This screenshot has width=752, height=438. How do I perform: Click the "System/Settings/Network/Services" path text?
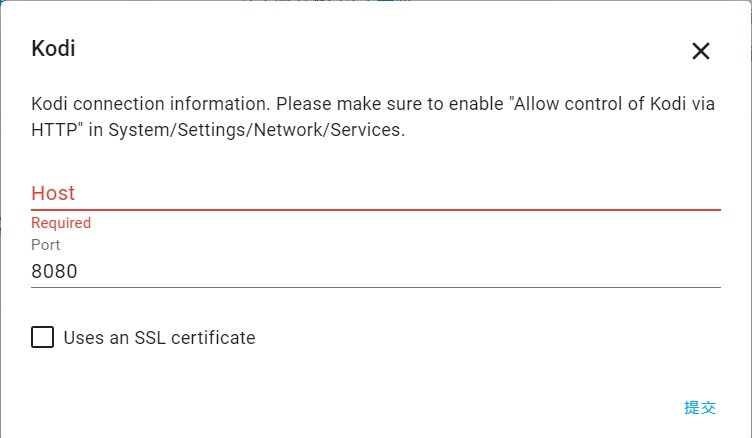(256, 131)
